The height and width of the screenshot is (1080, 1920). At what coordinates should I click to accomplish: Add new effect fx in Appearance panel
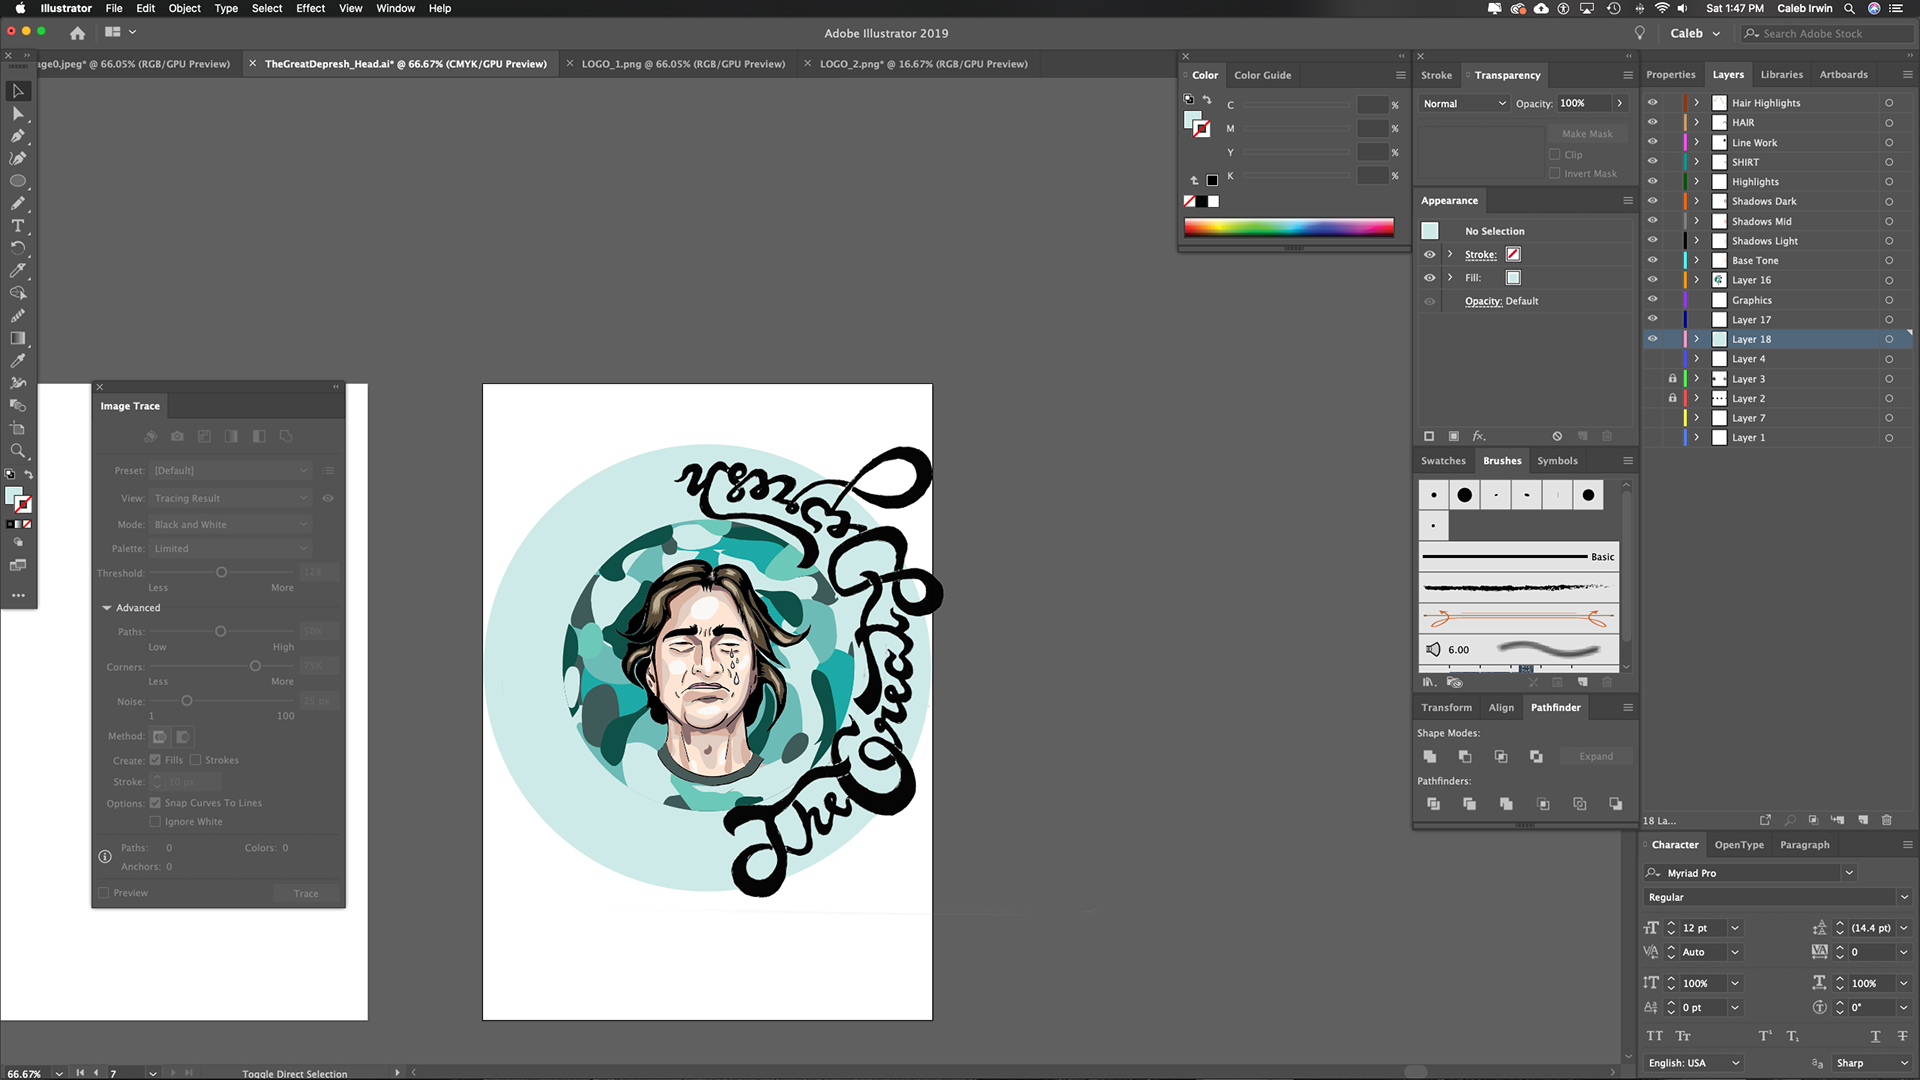(x=1479, y=436)
